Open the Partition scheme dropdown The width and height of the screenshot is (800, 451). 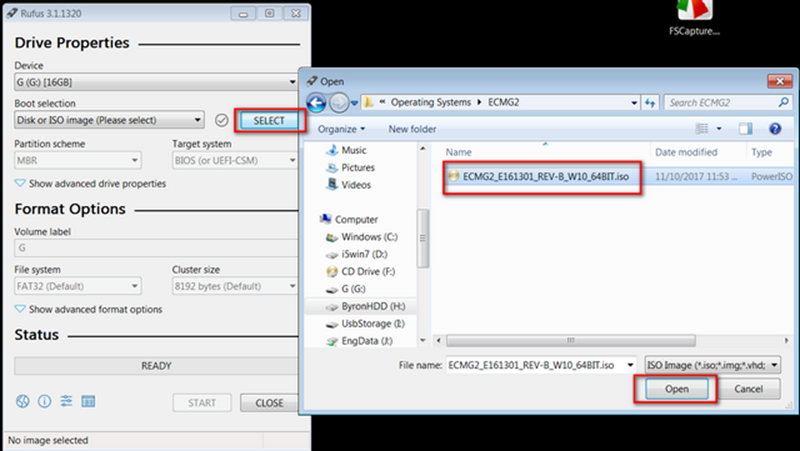pyautogui.click(x=78, y=160)
